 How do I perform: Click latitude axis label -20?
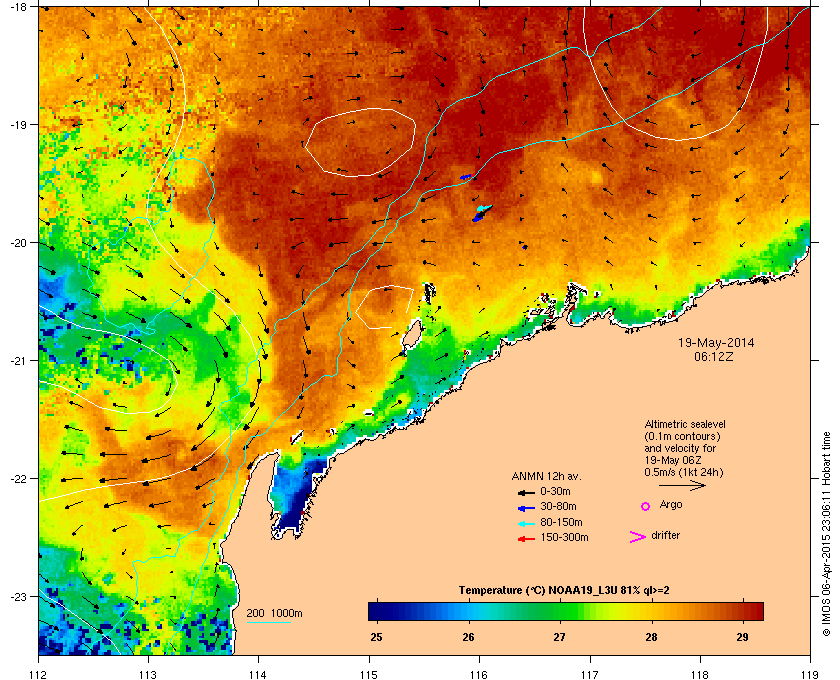click(18, 243)
